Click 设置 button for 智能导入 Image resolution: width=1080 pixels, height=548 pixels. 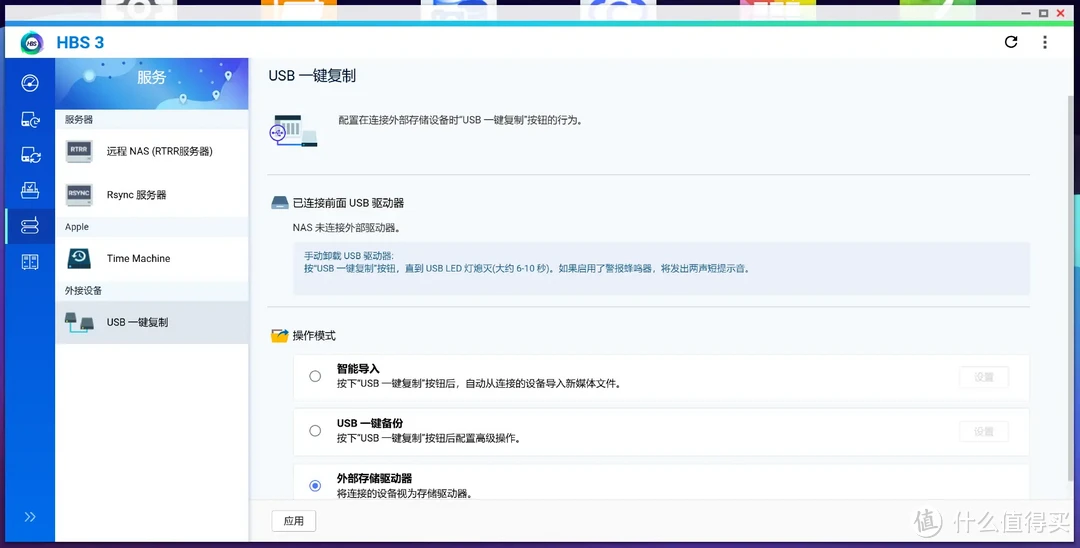[x=984, y=377]
